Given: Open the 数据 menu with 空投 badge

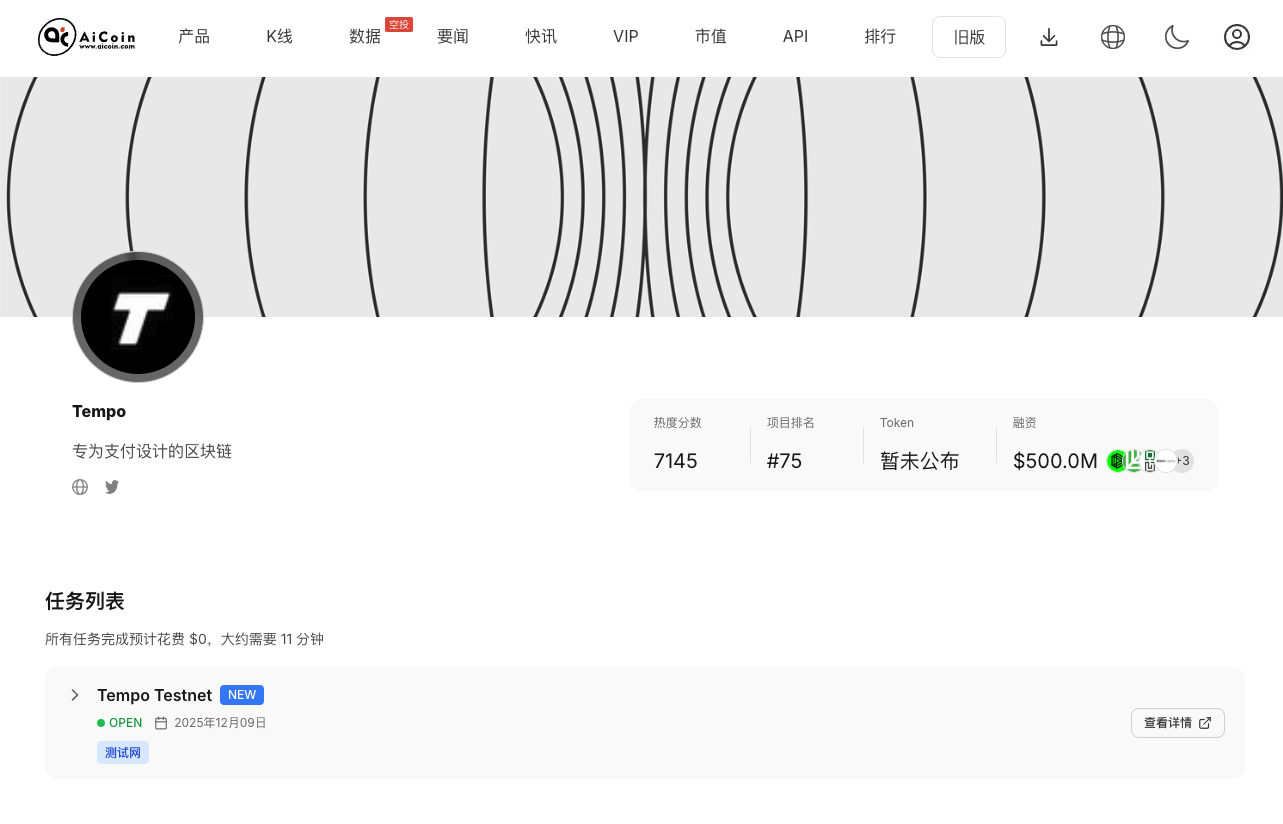Looking at the screenshot, I should [x=365, y=37].
